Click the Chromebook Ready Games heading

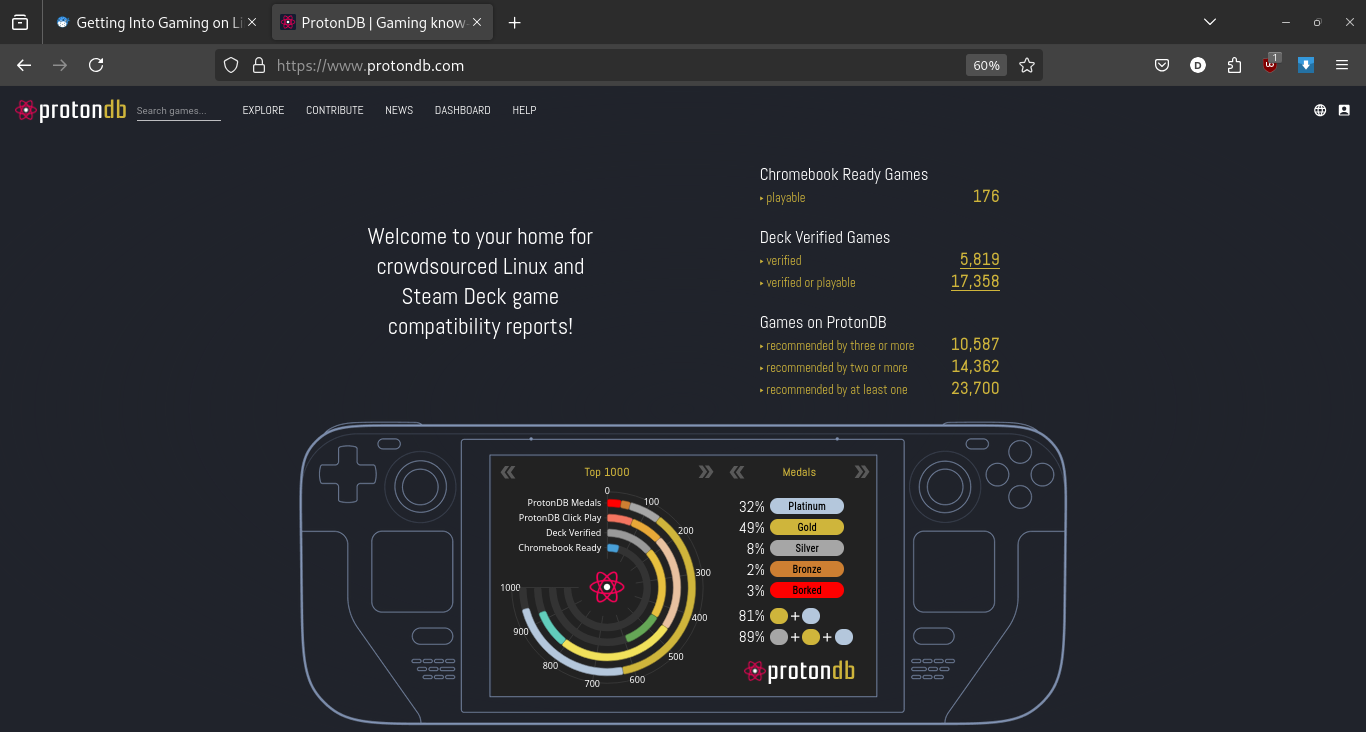(x=844, y=174)
